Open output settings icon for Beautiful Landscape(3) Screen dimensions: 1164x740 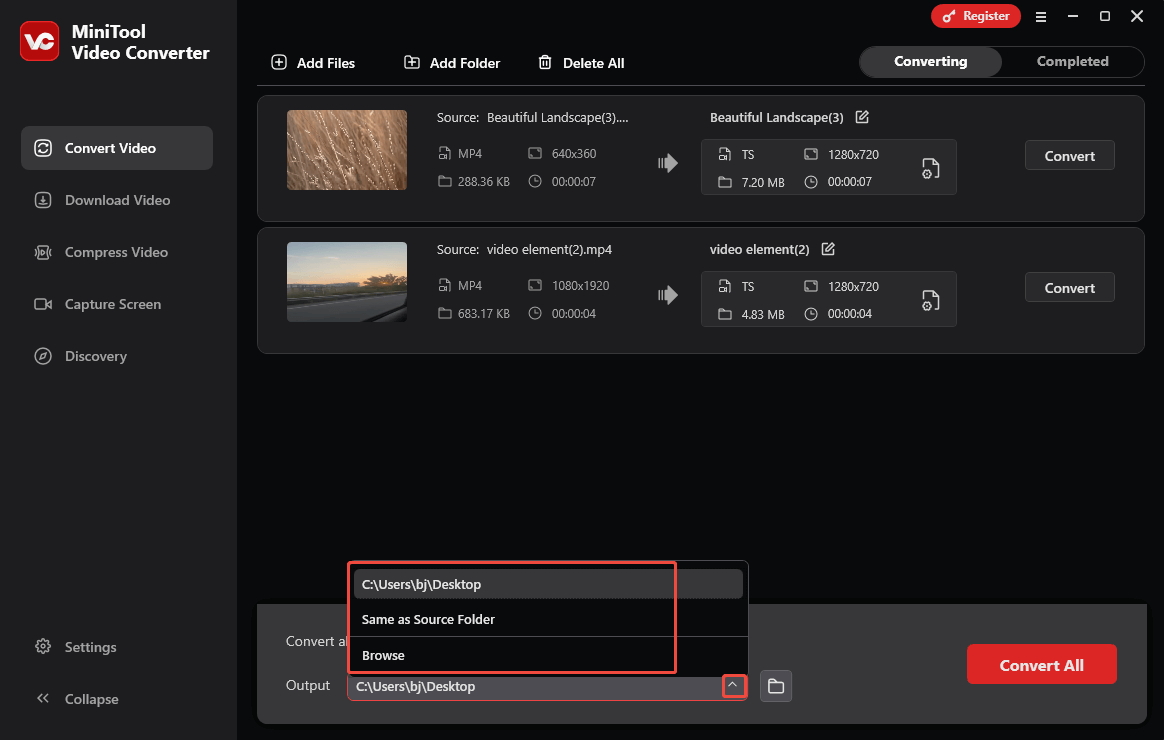[930, 168]
